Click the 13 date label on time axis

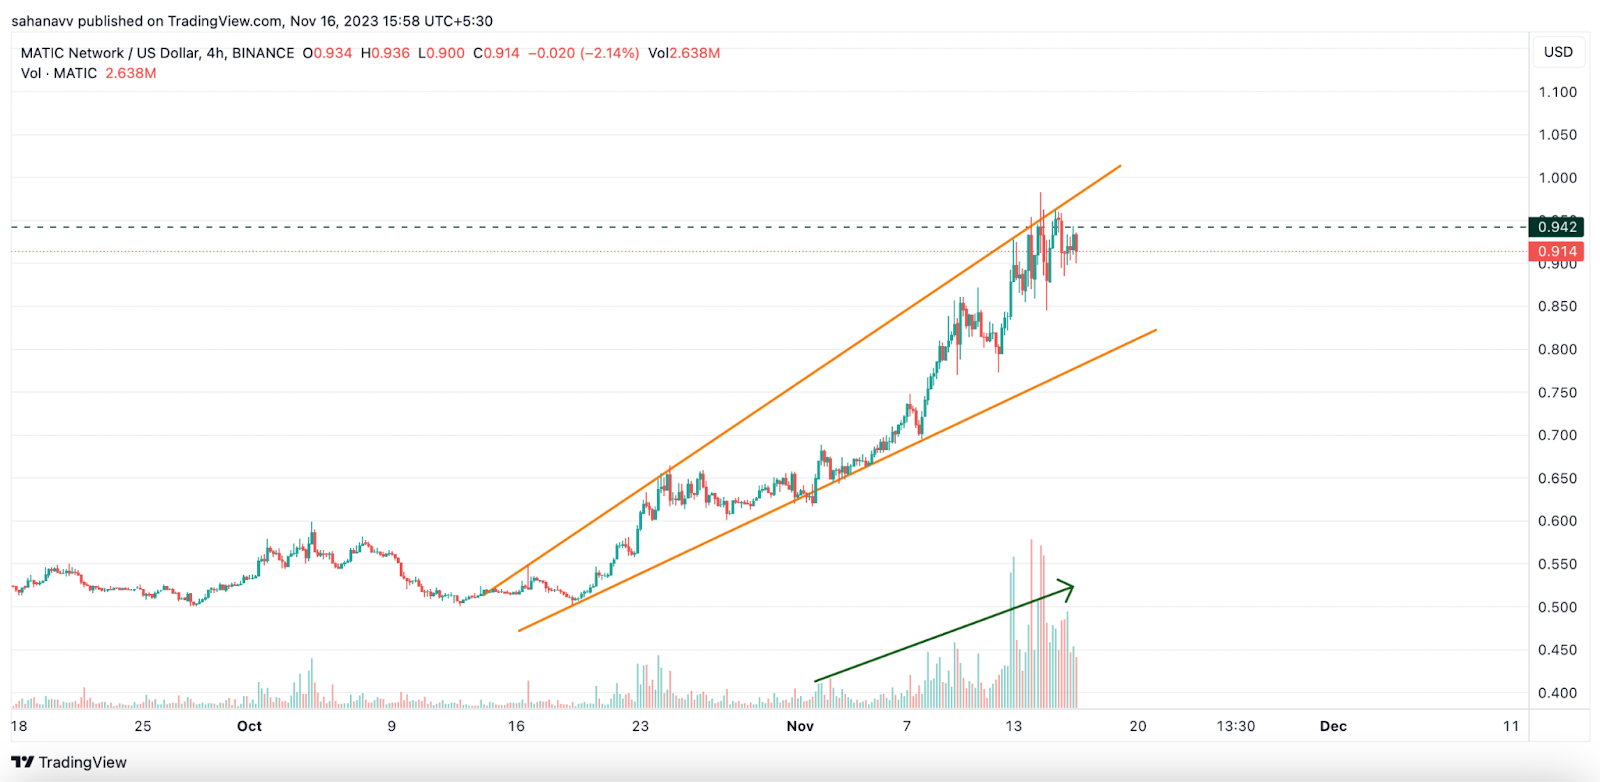click(x=1014, y=726)
